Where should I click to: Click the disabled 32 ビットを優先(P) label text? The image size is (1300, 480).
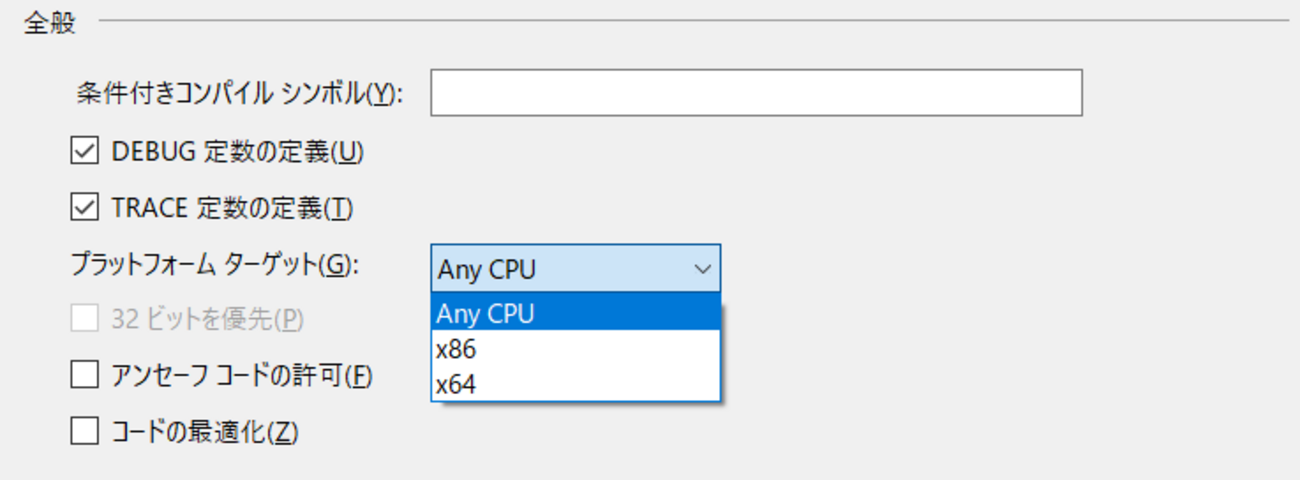pyautogui.click(x=207, y=320)
